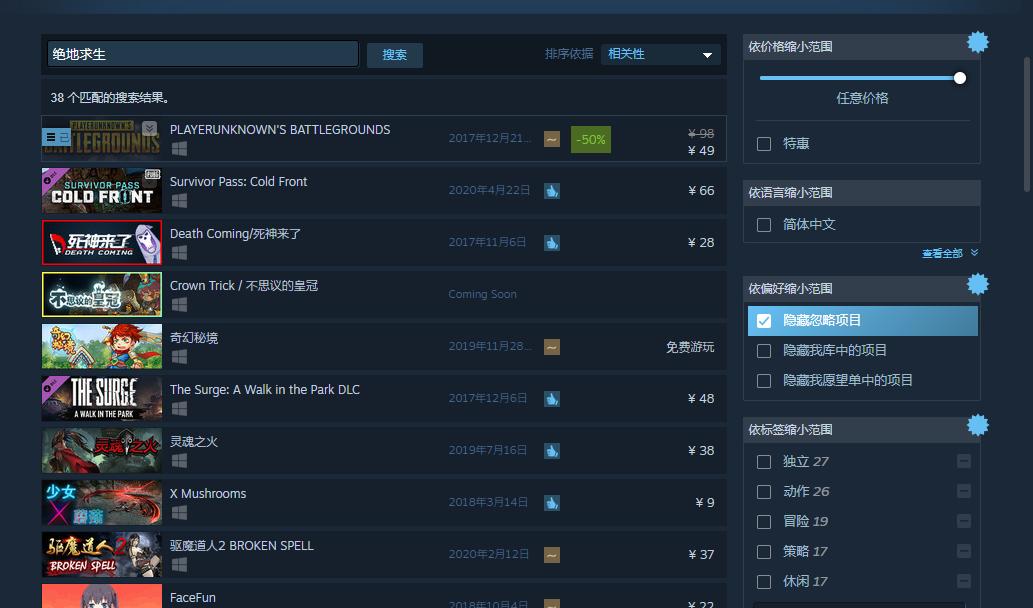Click the gear icon on the preferences filter panel
The image size is (1033, 608).
tap(978, 284)
